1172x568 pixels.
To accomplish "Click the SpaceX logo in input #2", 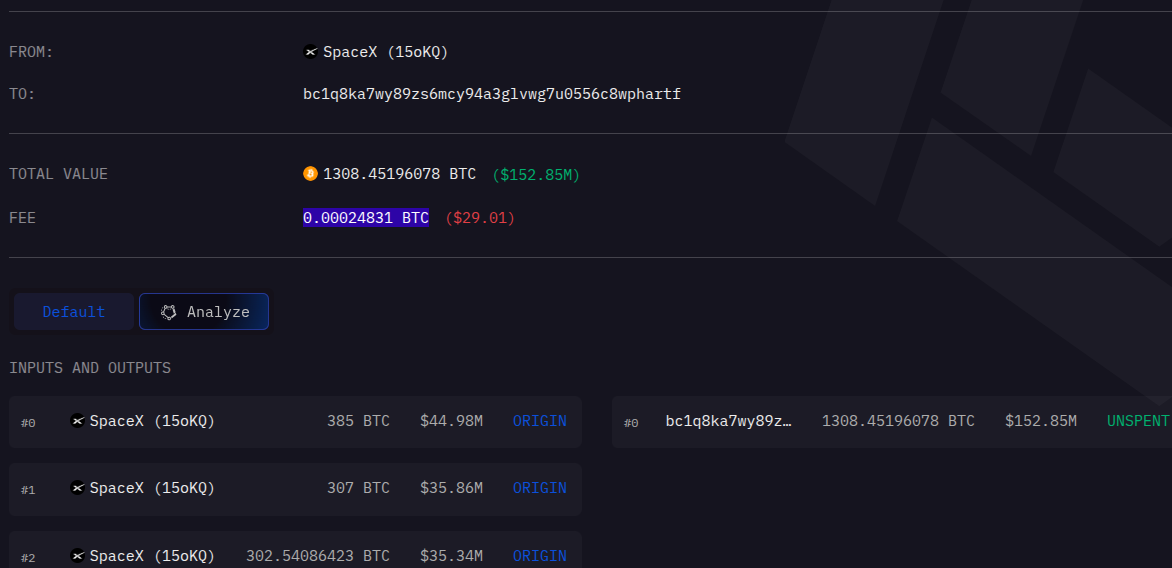I will pos(78,555).
